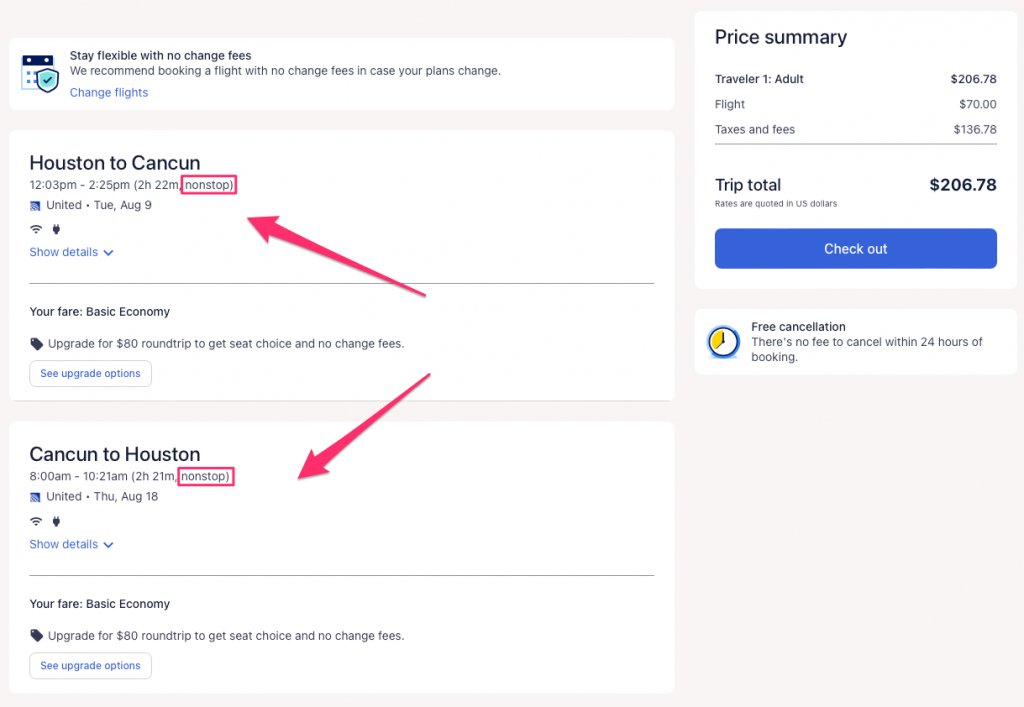Image resolution: width=1024 pixels, height=707 pixels.
Task: Click the tag icon beside first upgrade offer
Action: point(37,344)
